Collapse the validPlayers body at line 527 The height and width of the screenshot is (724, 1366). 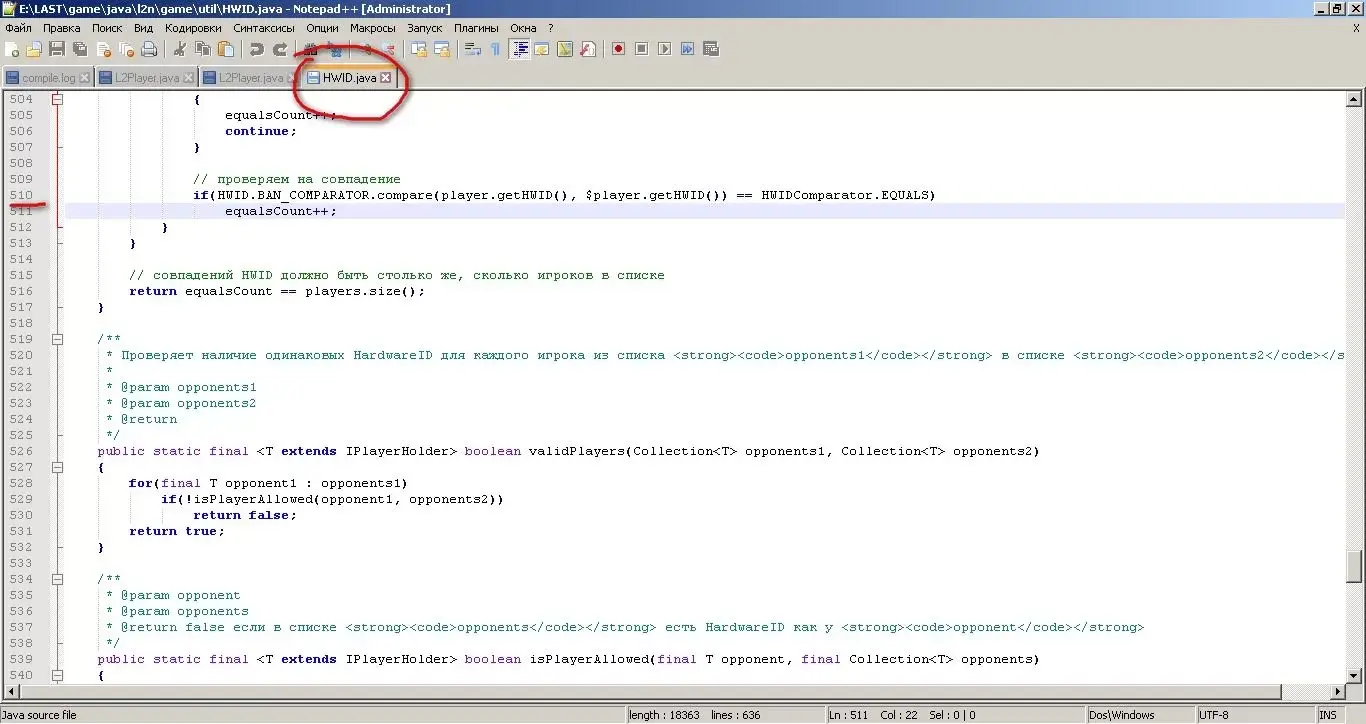[57, 467]
